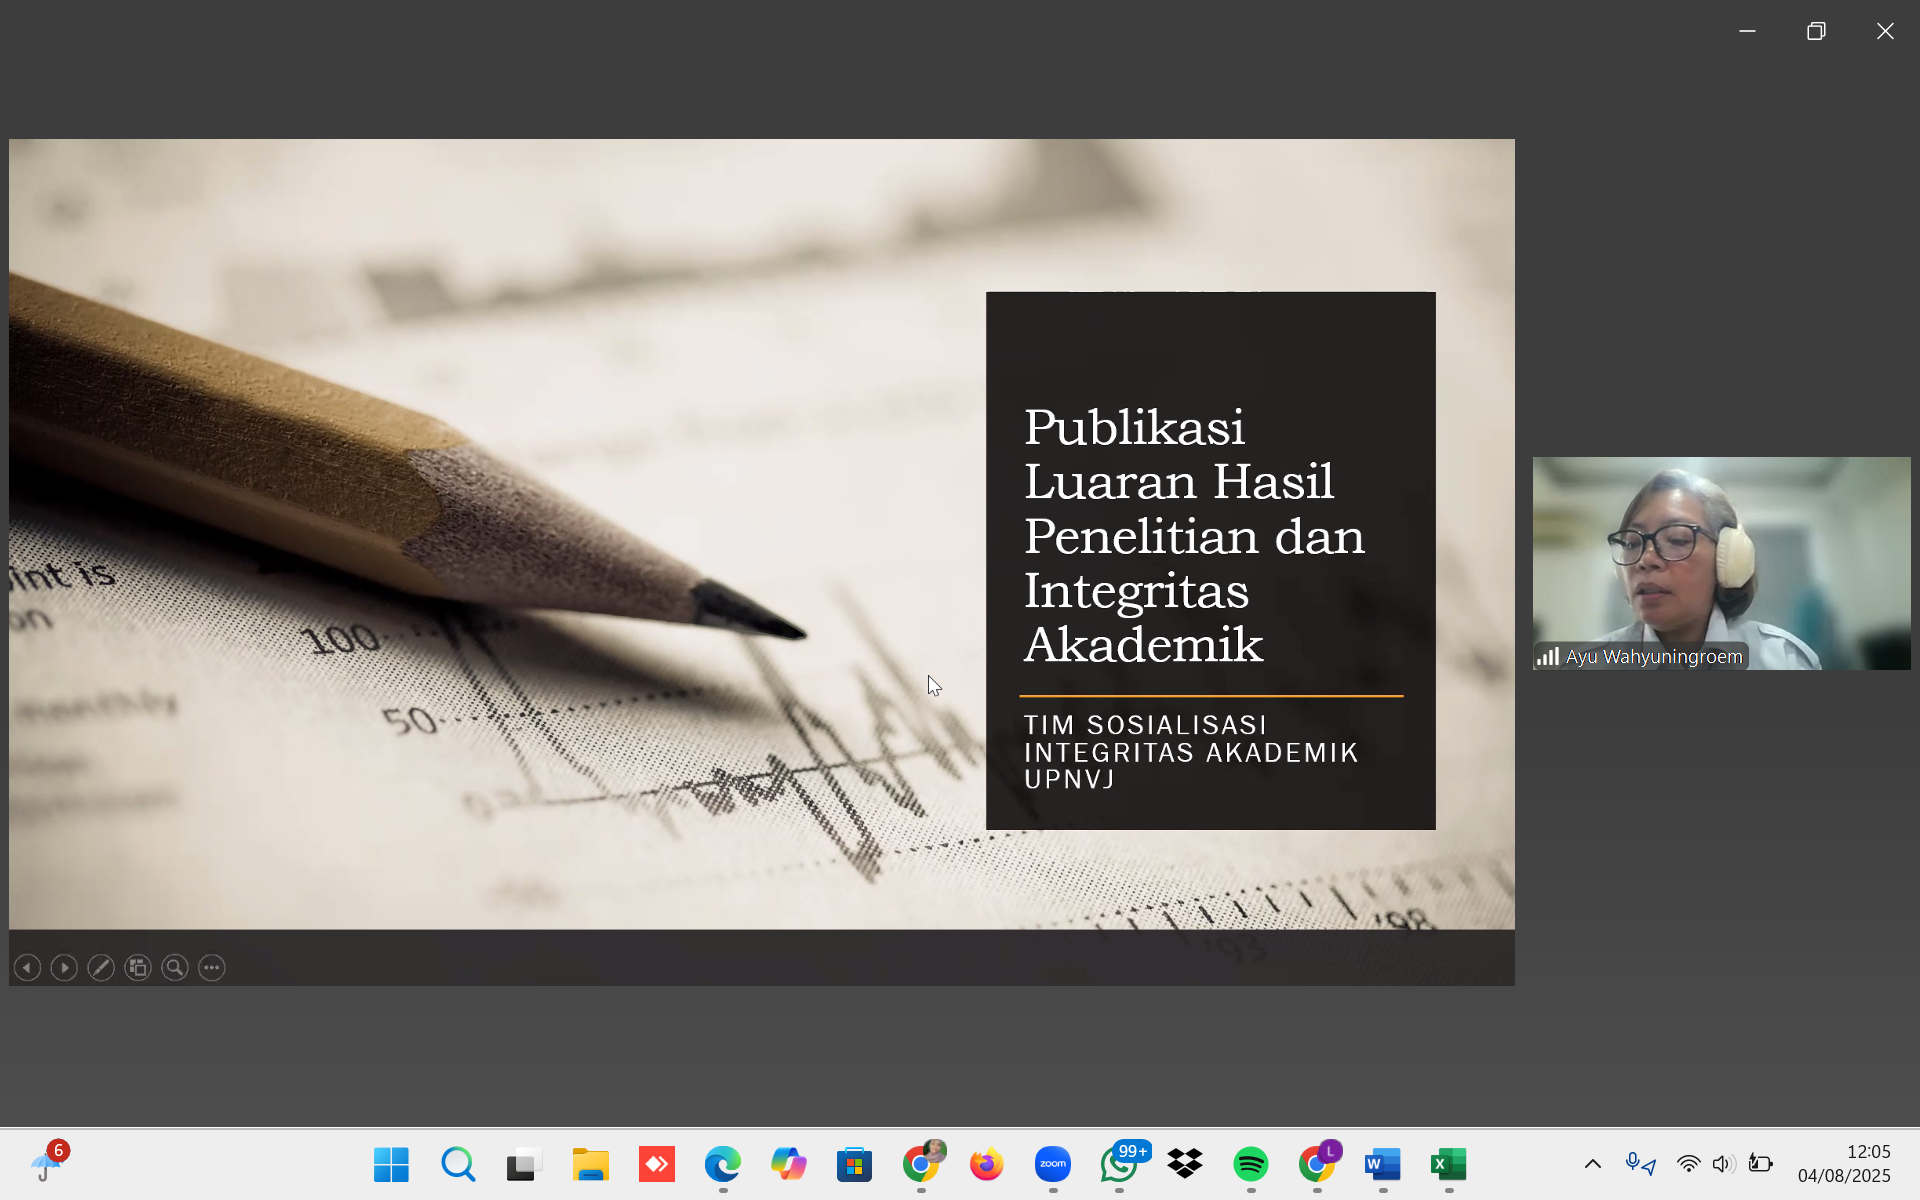Show hidden system tray icons chevron
This screenshot has width=1920, height=1200.
tap(1593, 1164)
